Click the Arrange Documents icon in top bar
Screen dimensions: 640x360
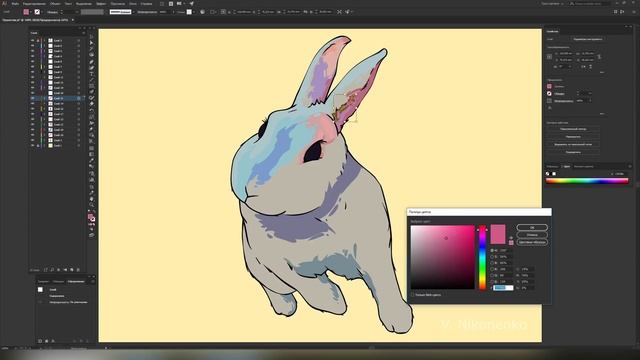179,4
